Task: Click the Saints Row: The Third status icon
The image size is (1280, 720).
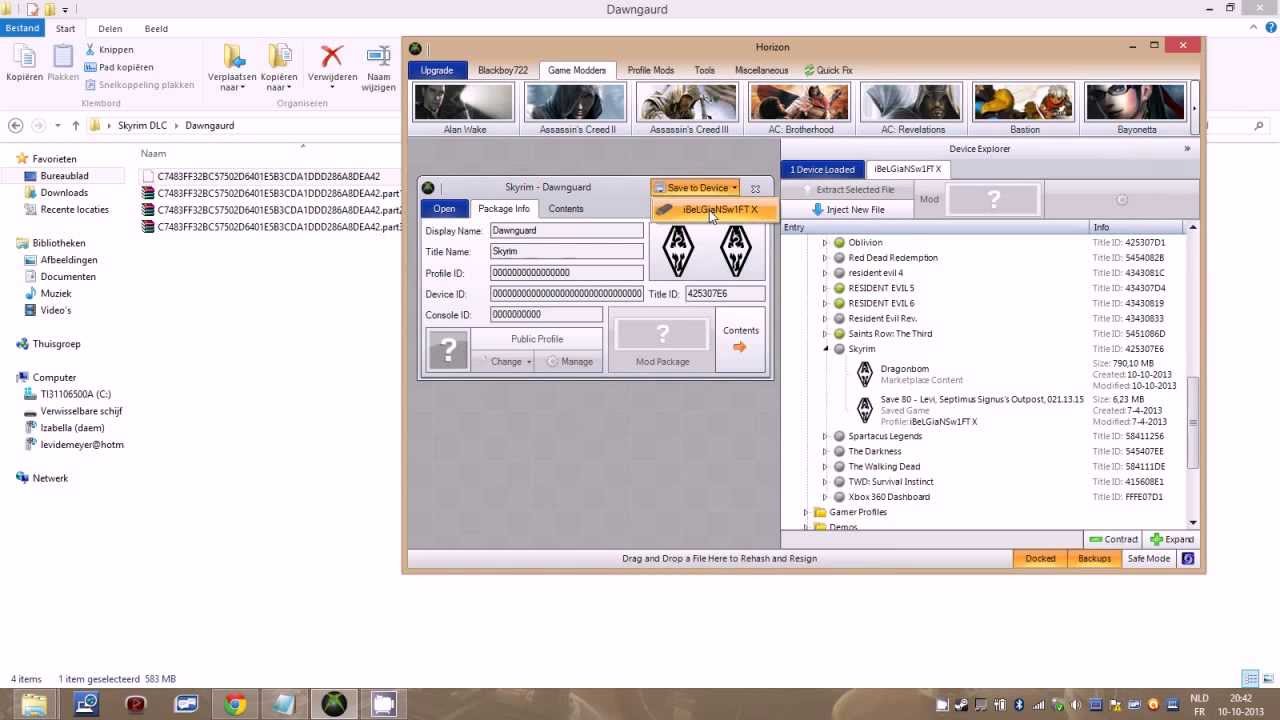Action: pyautogui.click(x=840, y=334)
